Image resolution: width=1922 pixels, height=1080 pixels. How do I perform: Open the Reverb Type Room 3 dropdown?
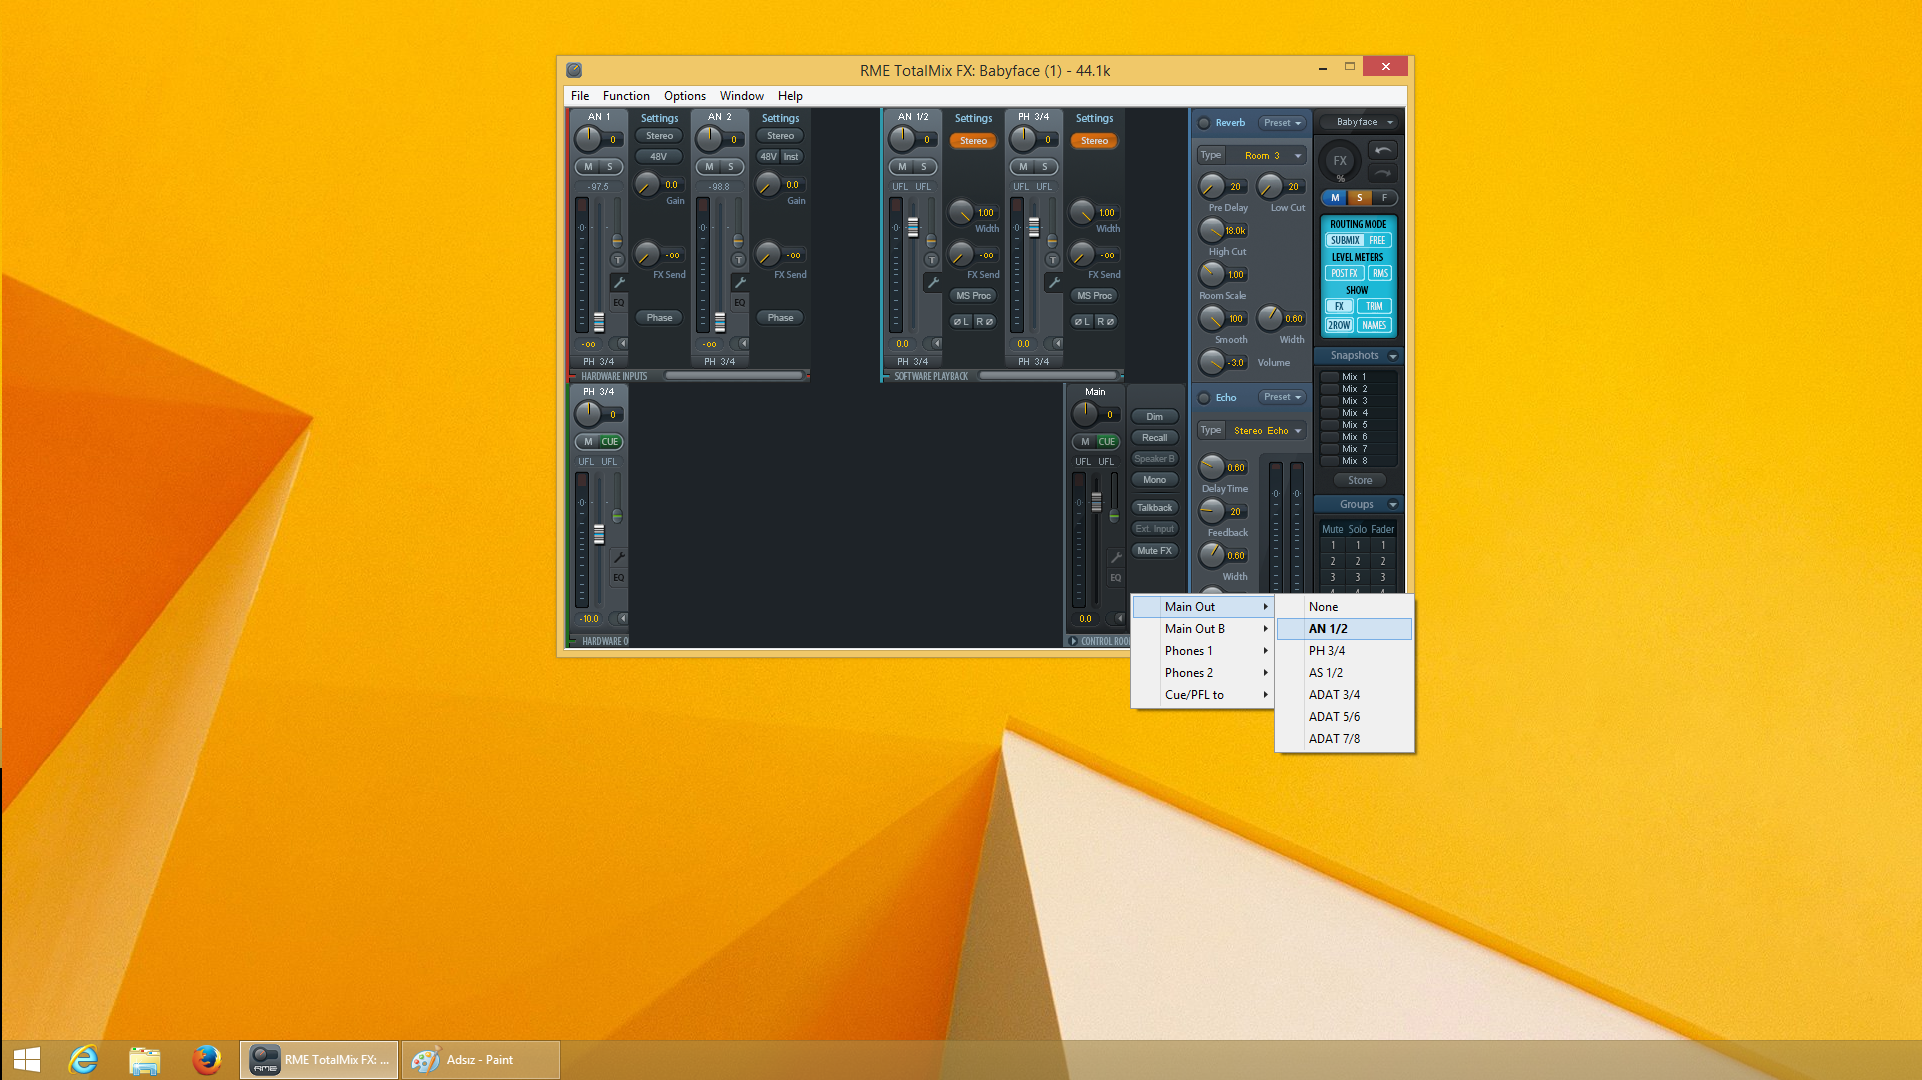1263,155
